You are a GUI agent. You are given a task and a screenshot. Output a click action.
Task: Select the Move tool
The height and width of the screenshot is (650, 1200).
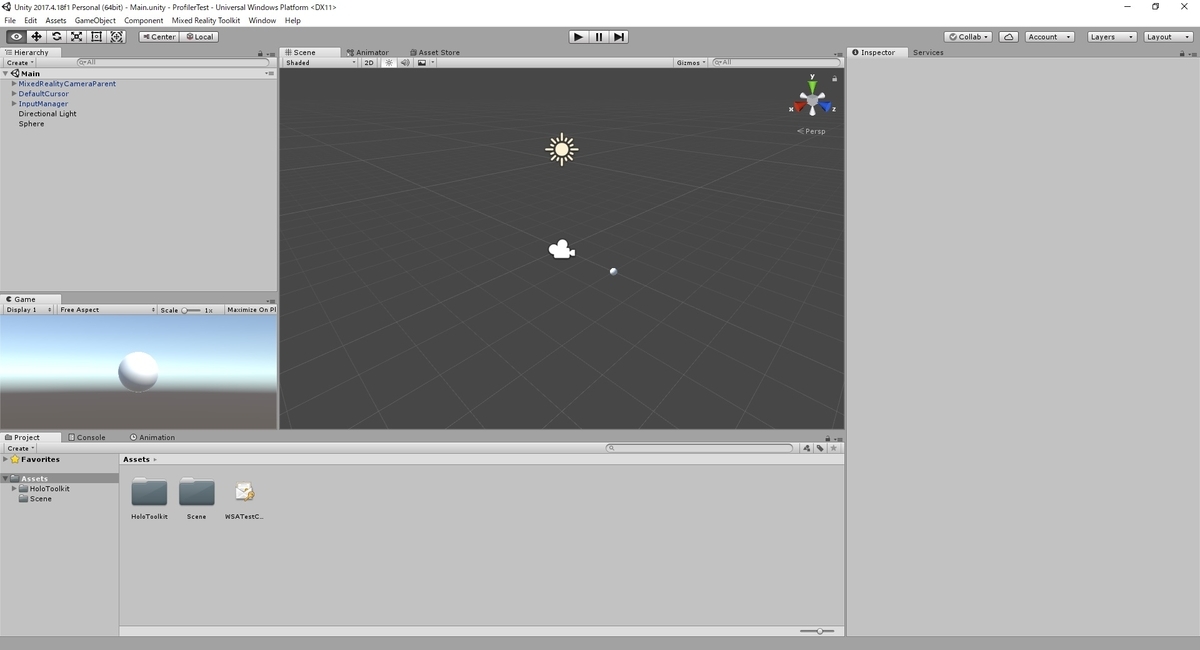pyautogui.click(x=36, y=37)
